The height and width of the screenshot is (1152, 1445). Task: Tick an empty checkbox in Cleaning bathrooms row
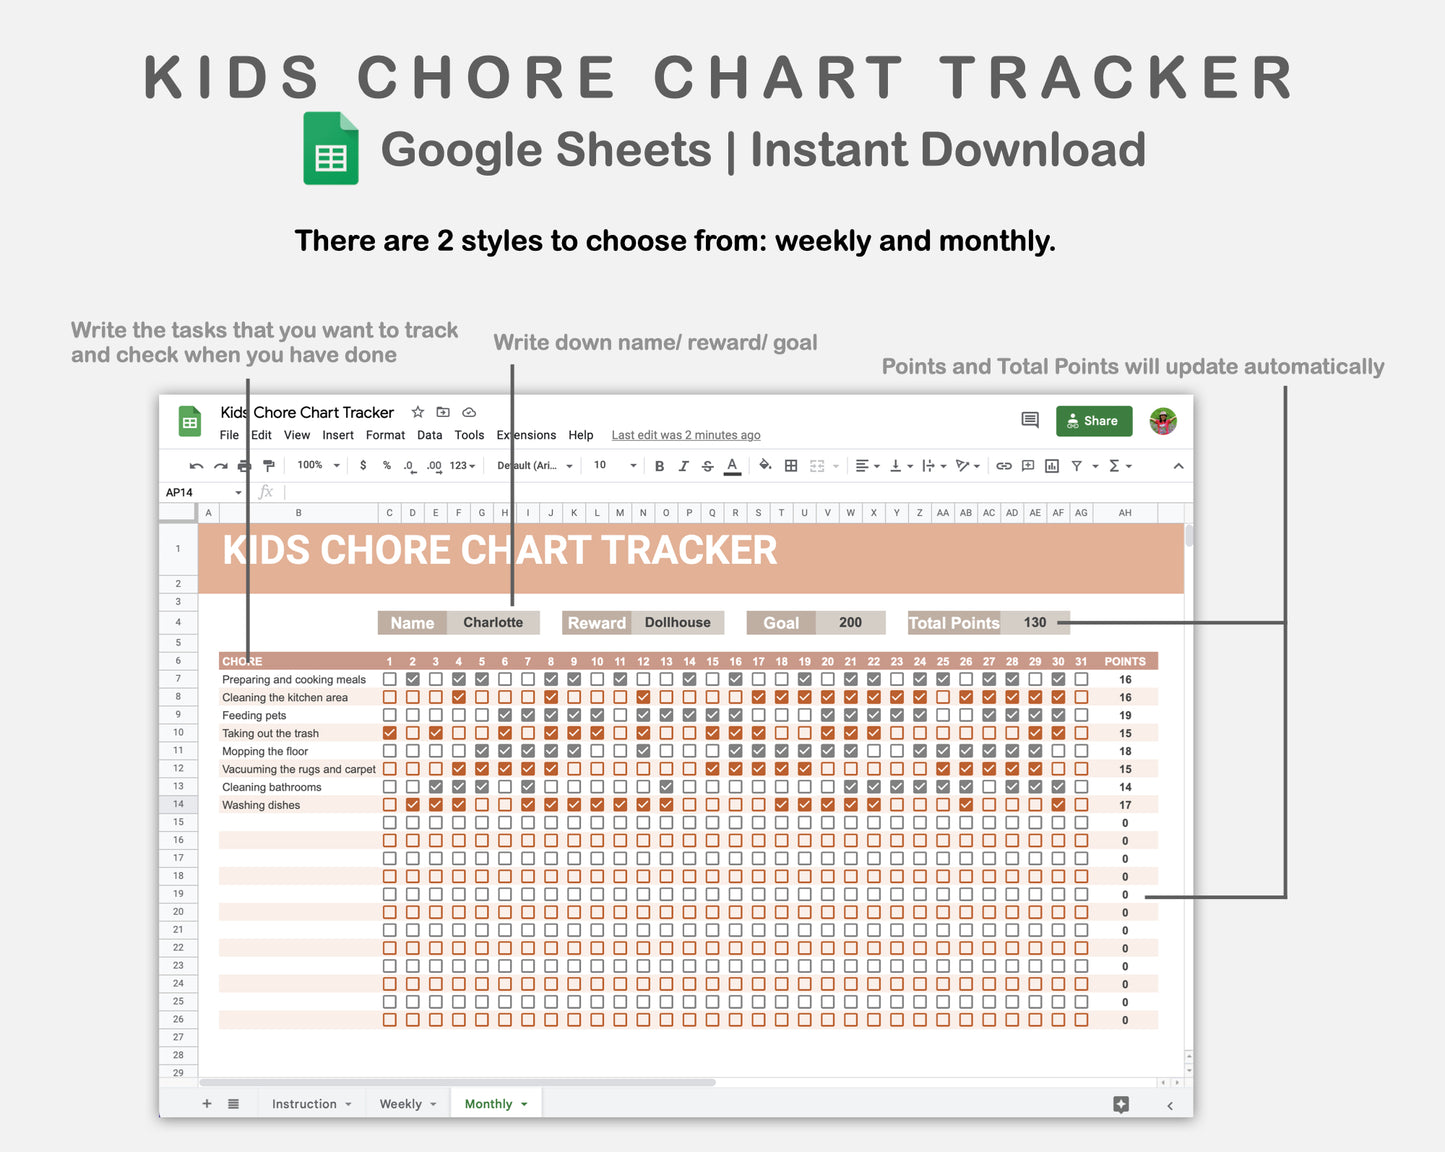tap(389, 786)
